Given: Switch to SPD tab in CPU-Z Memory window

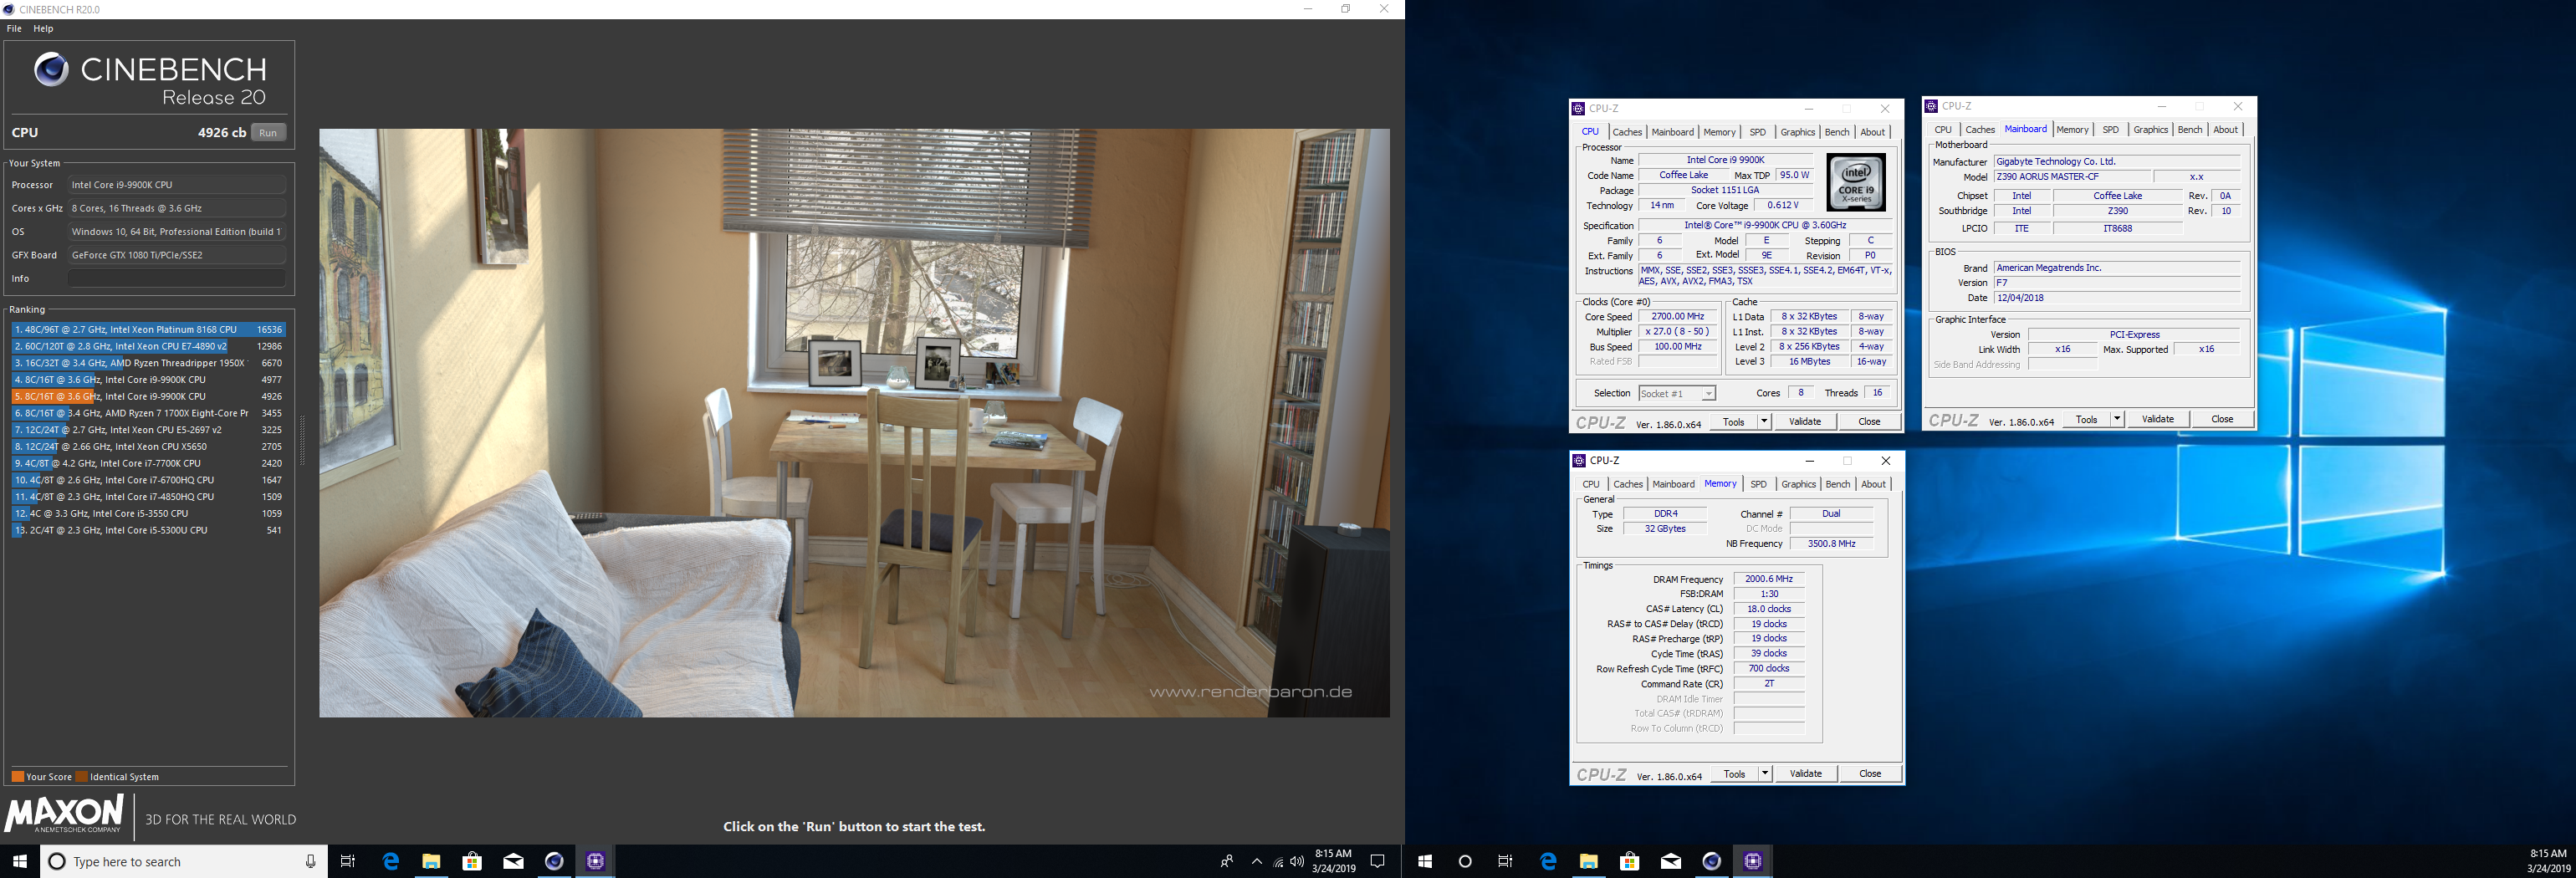Looking at the screenshot, I should point(1759,484).
